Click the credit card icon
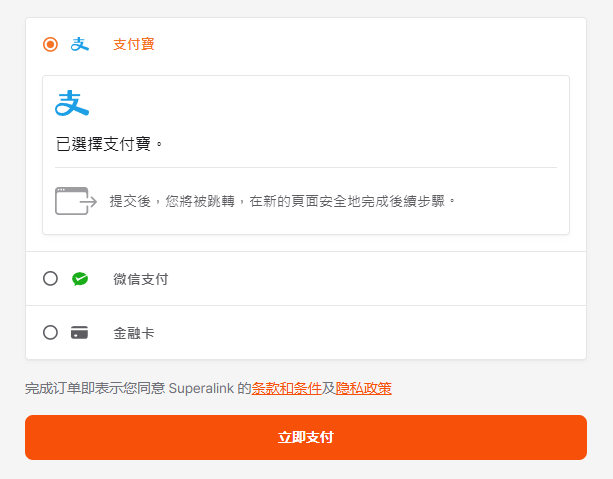The width and height of the screenshot is (613, 479). [x=79, y=333]
